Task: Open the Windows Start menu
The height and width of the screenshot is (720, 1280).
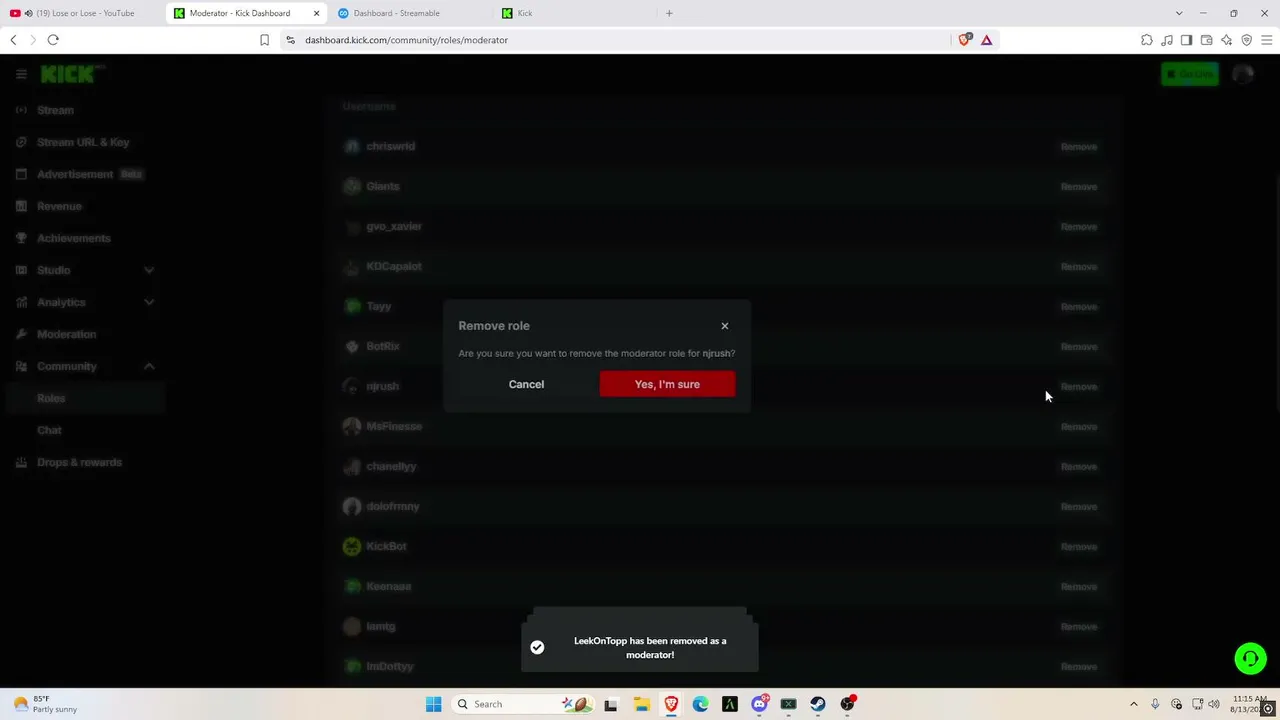Action: [433, 704]
